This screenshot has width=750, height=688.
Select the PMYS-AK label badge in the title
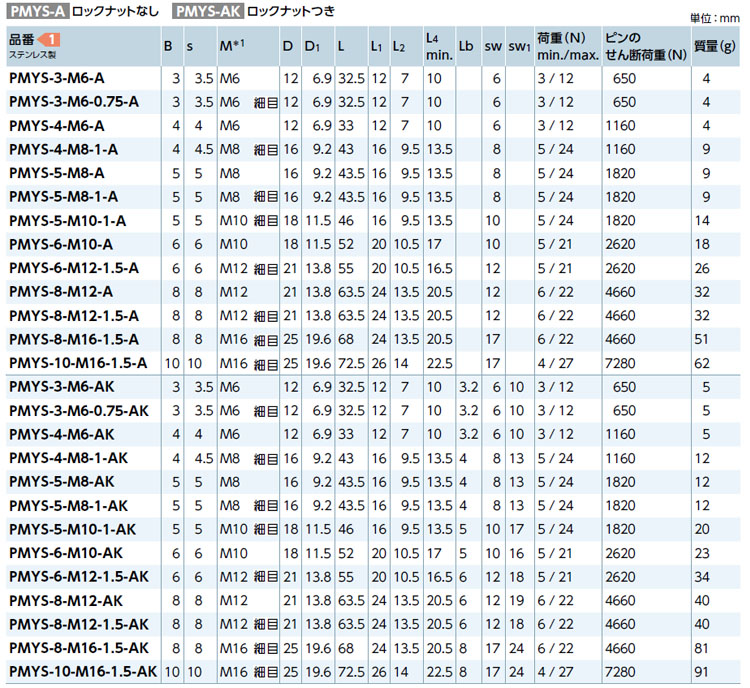(x=206, y=12)
